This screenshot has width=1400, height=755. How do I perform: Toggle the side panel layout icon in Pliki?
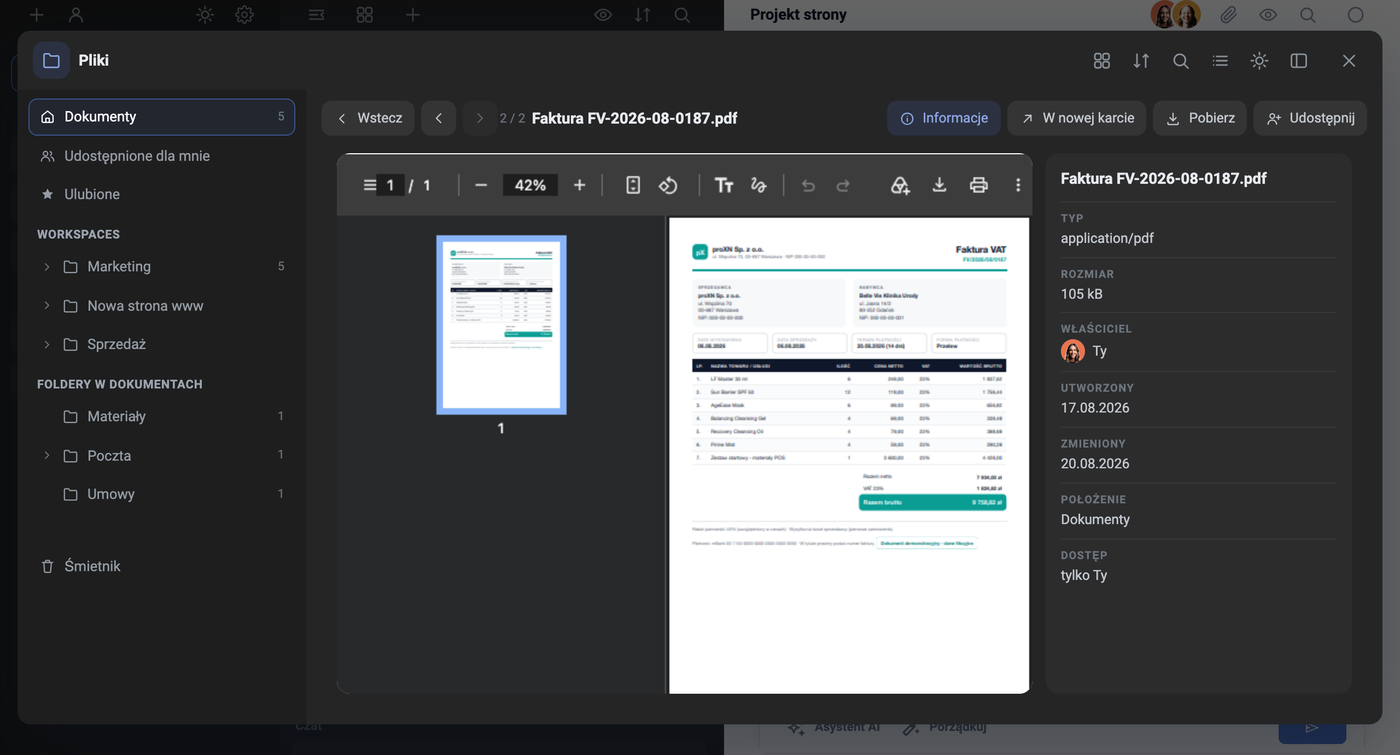click(x=1299, y=61)
